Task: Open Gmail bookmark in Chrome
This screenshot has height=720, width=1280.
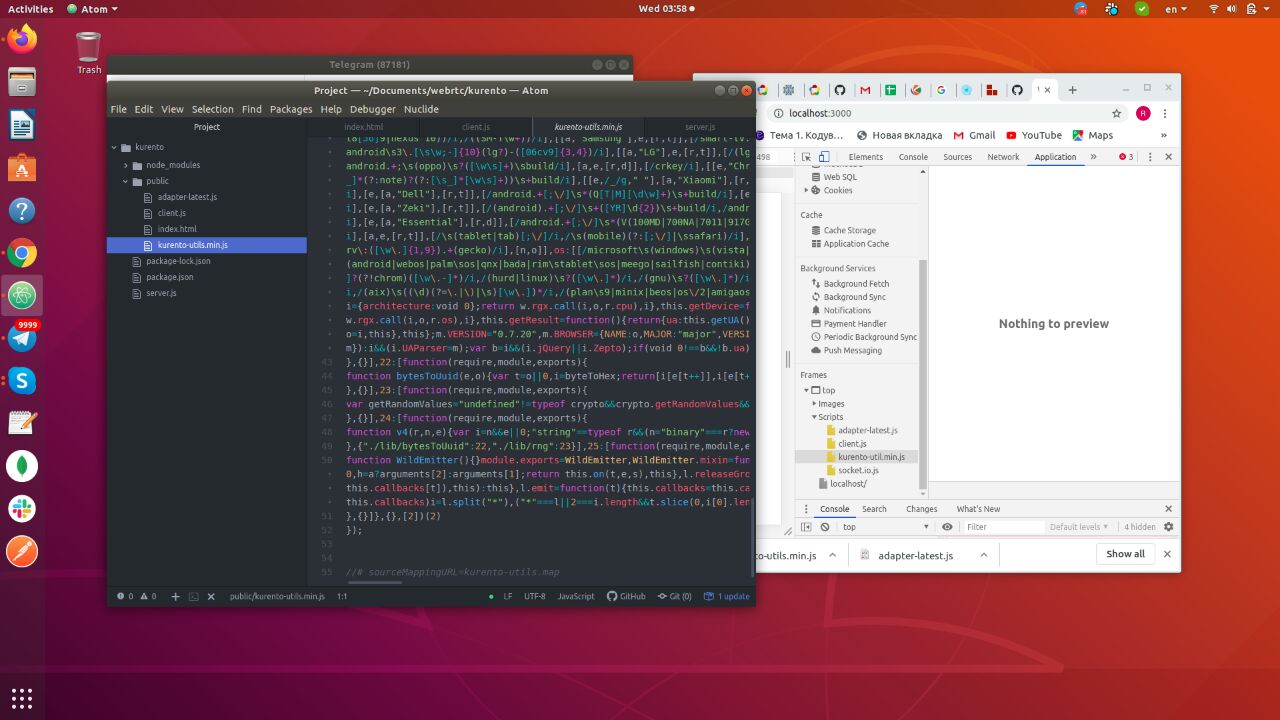Action: 974,135
